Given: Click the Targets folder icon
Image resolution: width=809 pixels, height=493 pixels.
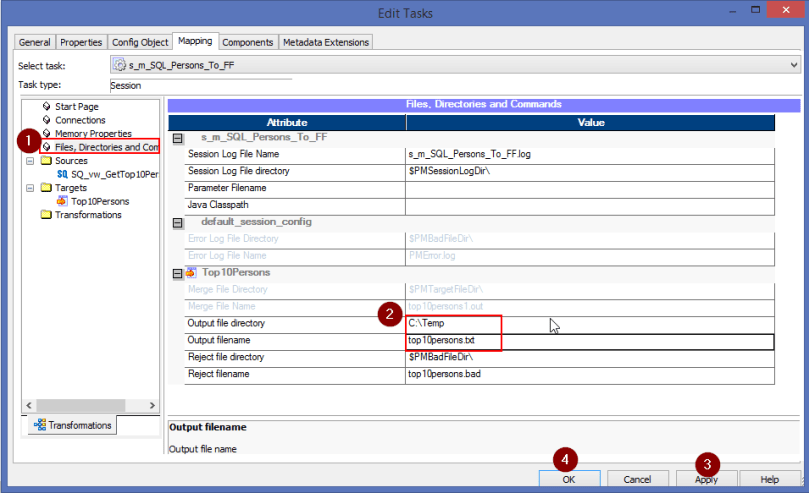Looking at the screenshot, I should (x=46, y=188).
